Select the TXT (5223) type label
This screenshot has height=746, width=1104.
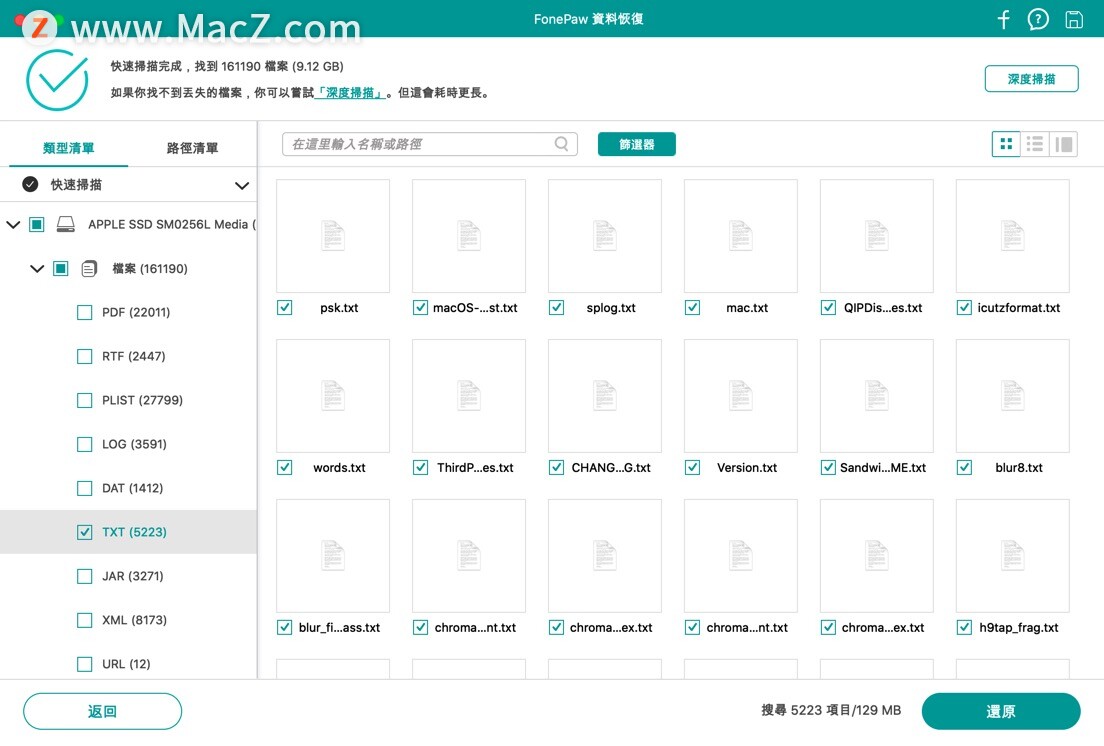(x=134, y=532)
